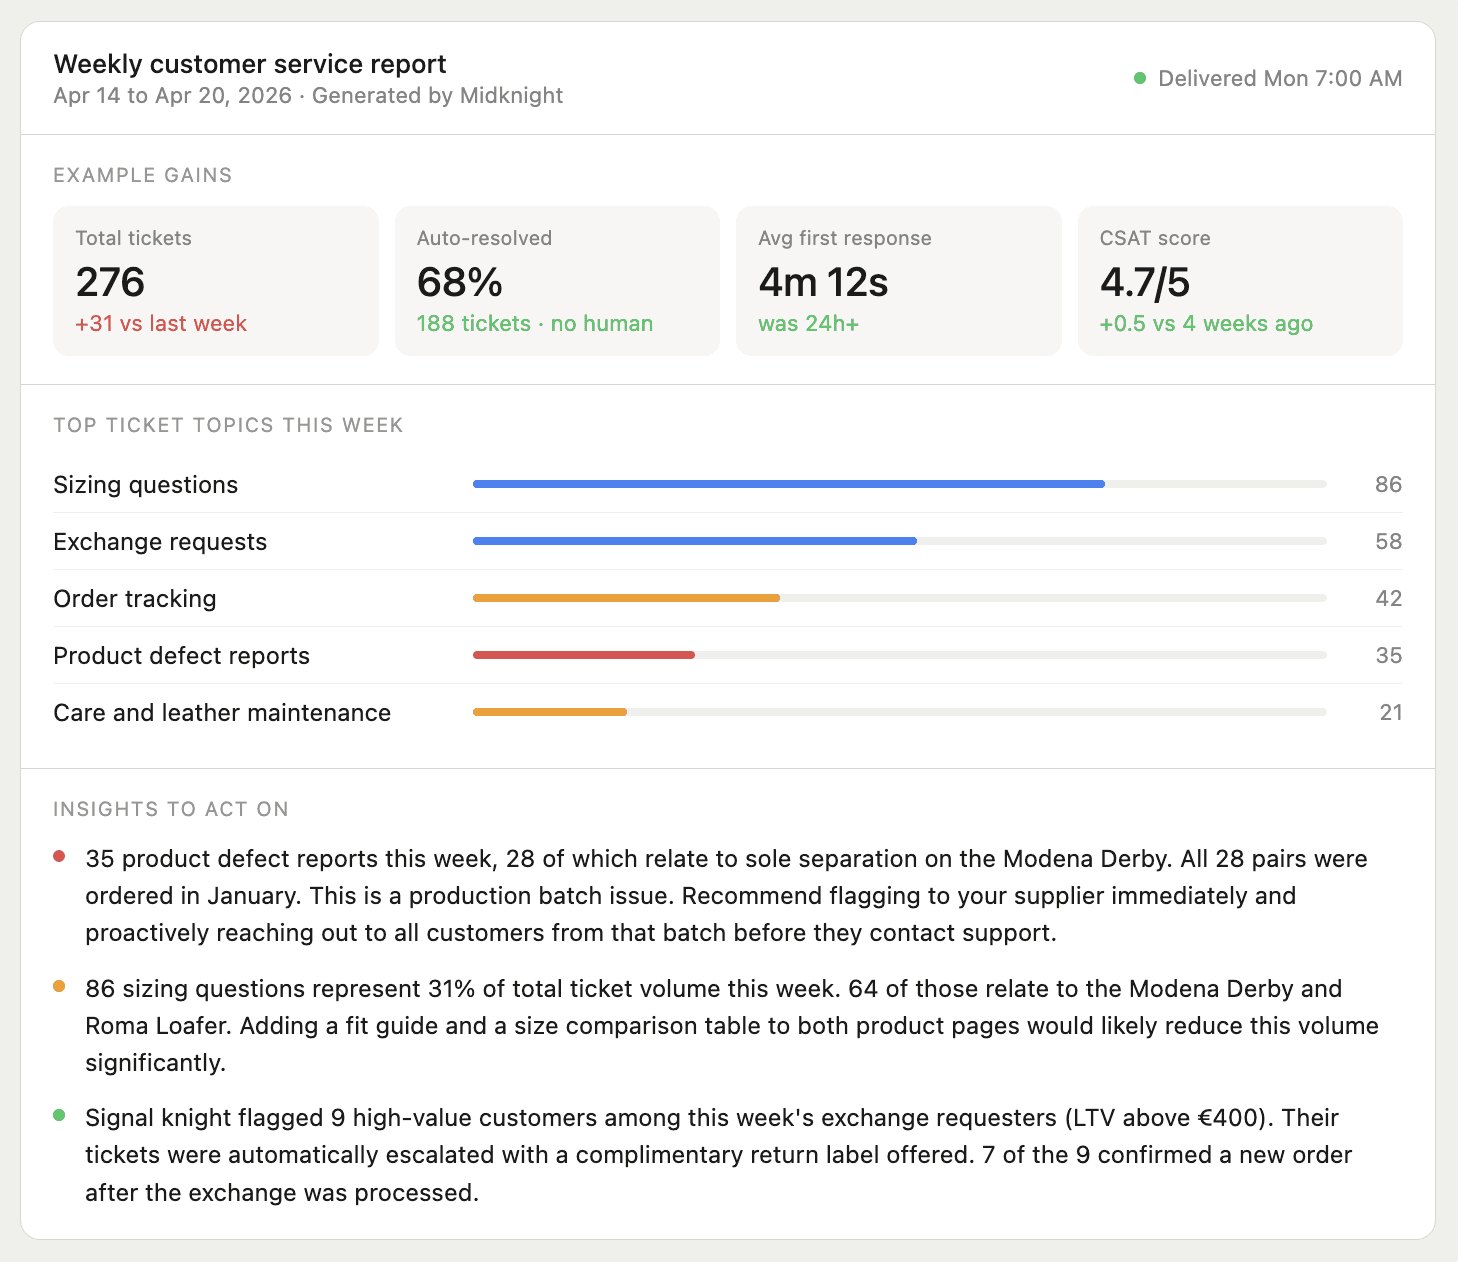Screen dimensions: 1458x1262
Task: Click the green Delivered status dot
Action: point(1139,77)
